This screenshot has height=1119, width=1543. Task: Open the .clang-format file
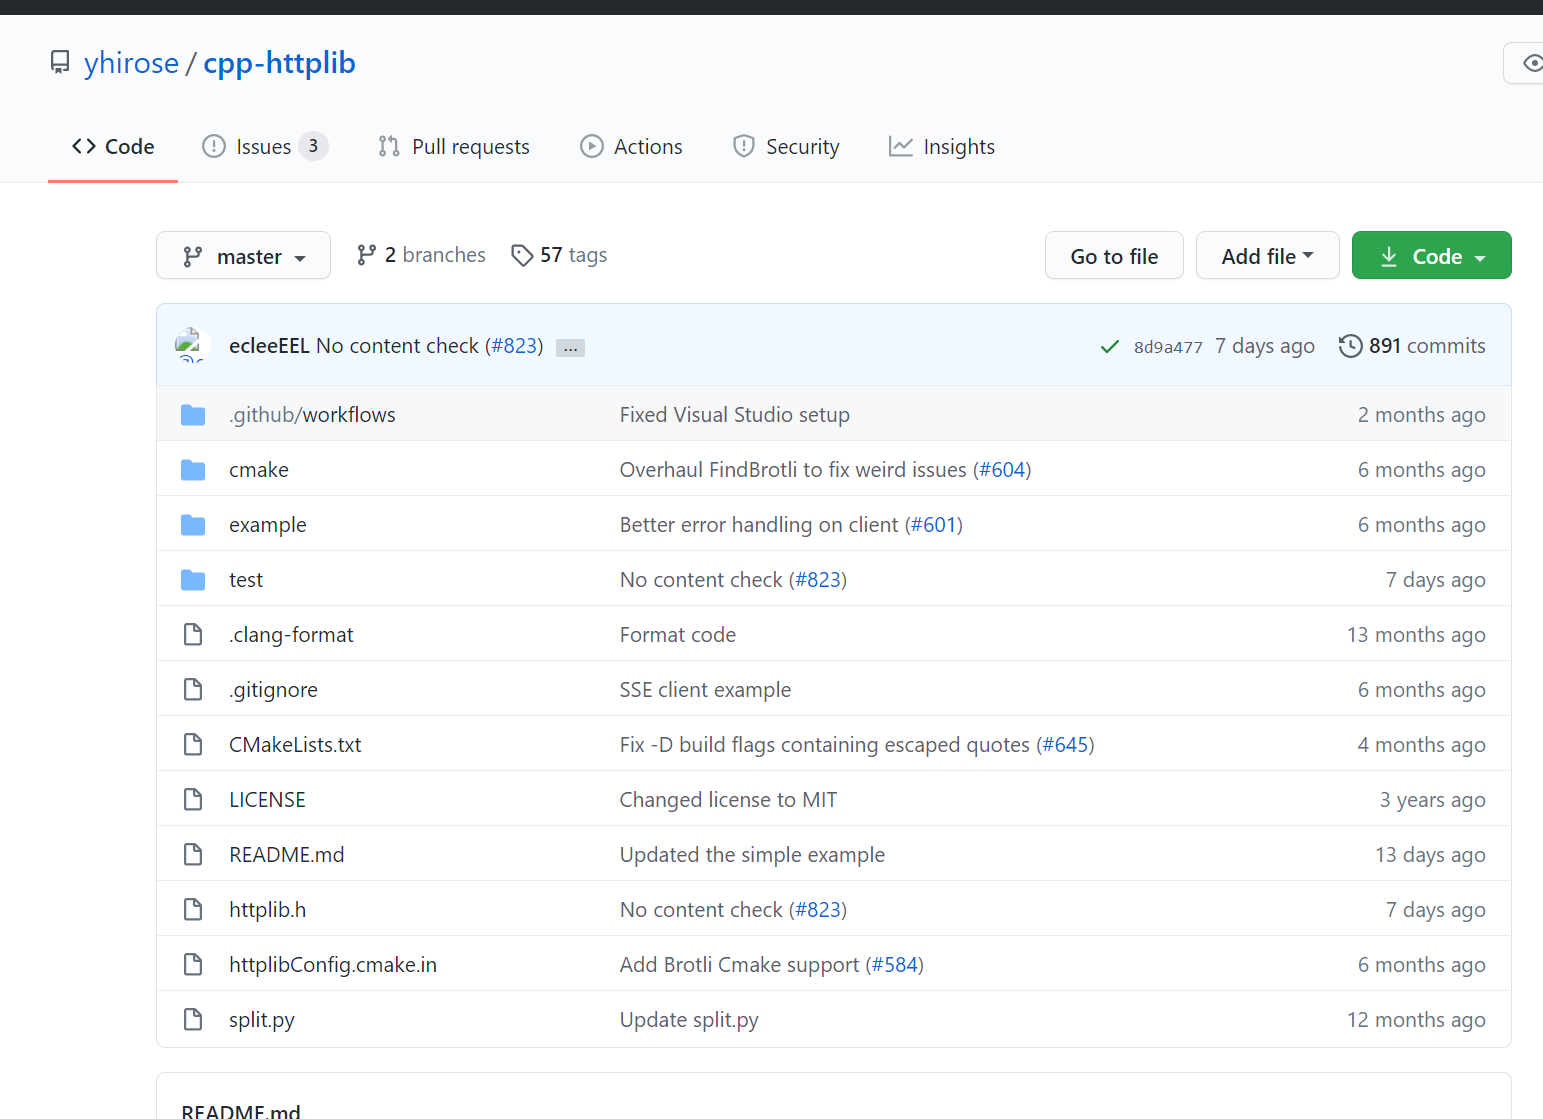291,635
